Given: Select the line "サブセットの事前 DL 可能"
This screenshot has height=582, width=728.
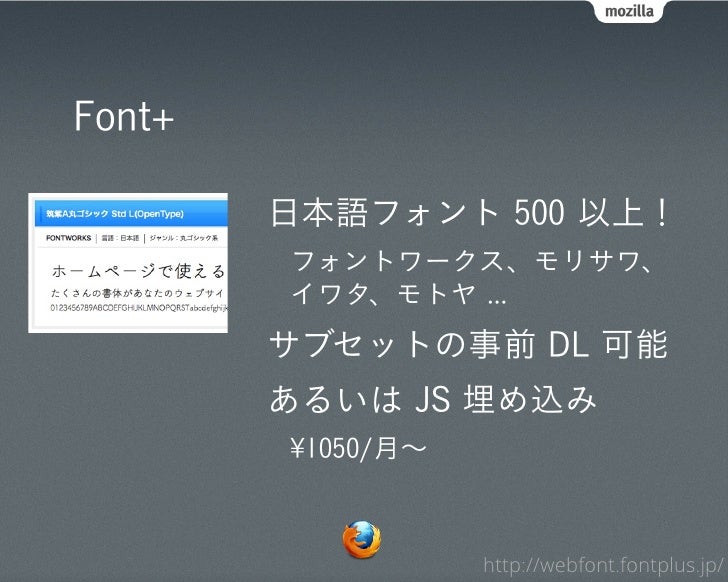Looking at the screenshot, I should [x=468, y=344].
